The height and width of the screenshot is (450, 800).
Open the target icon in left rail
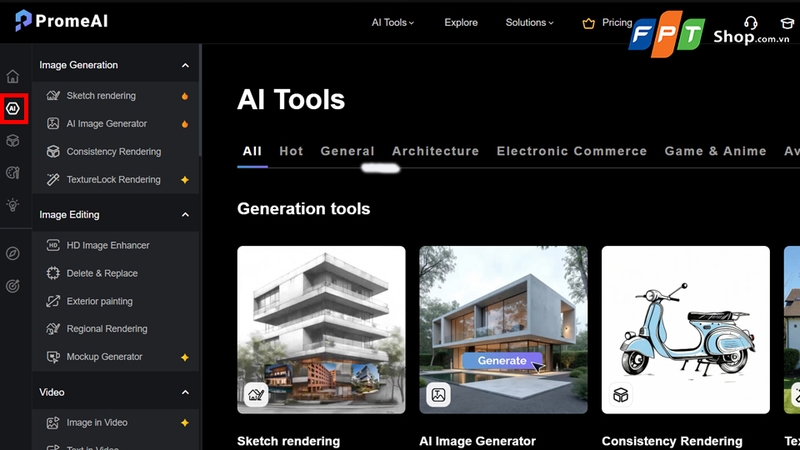tap(13, 286)
